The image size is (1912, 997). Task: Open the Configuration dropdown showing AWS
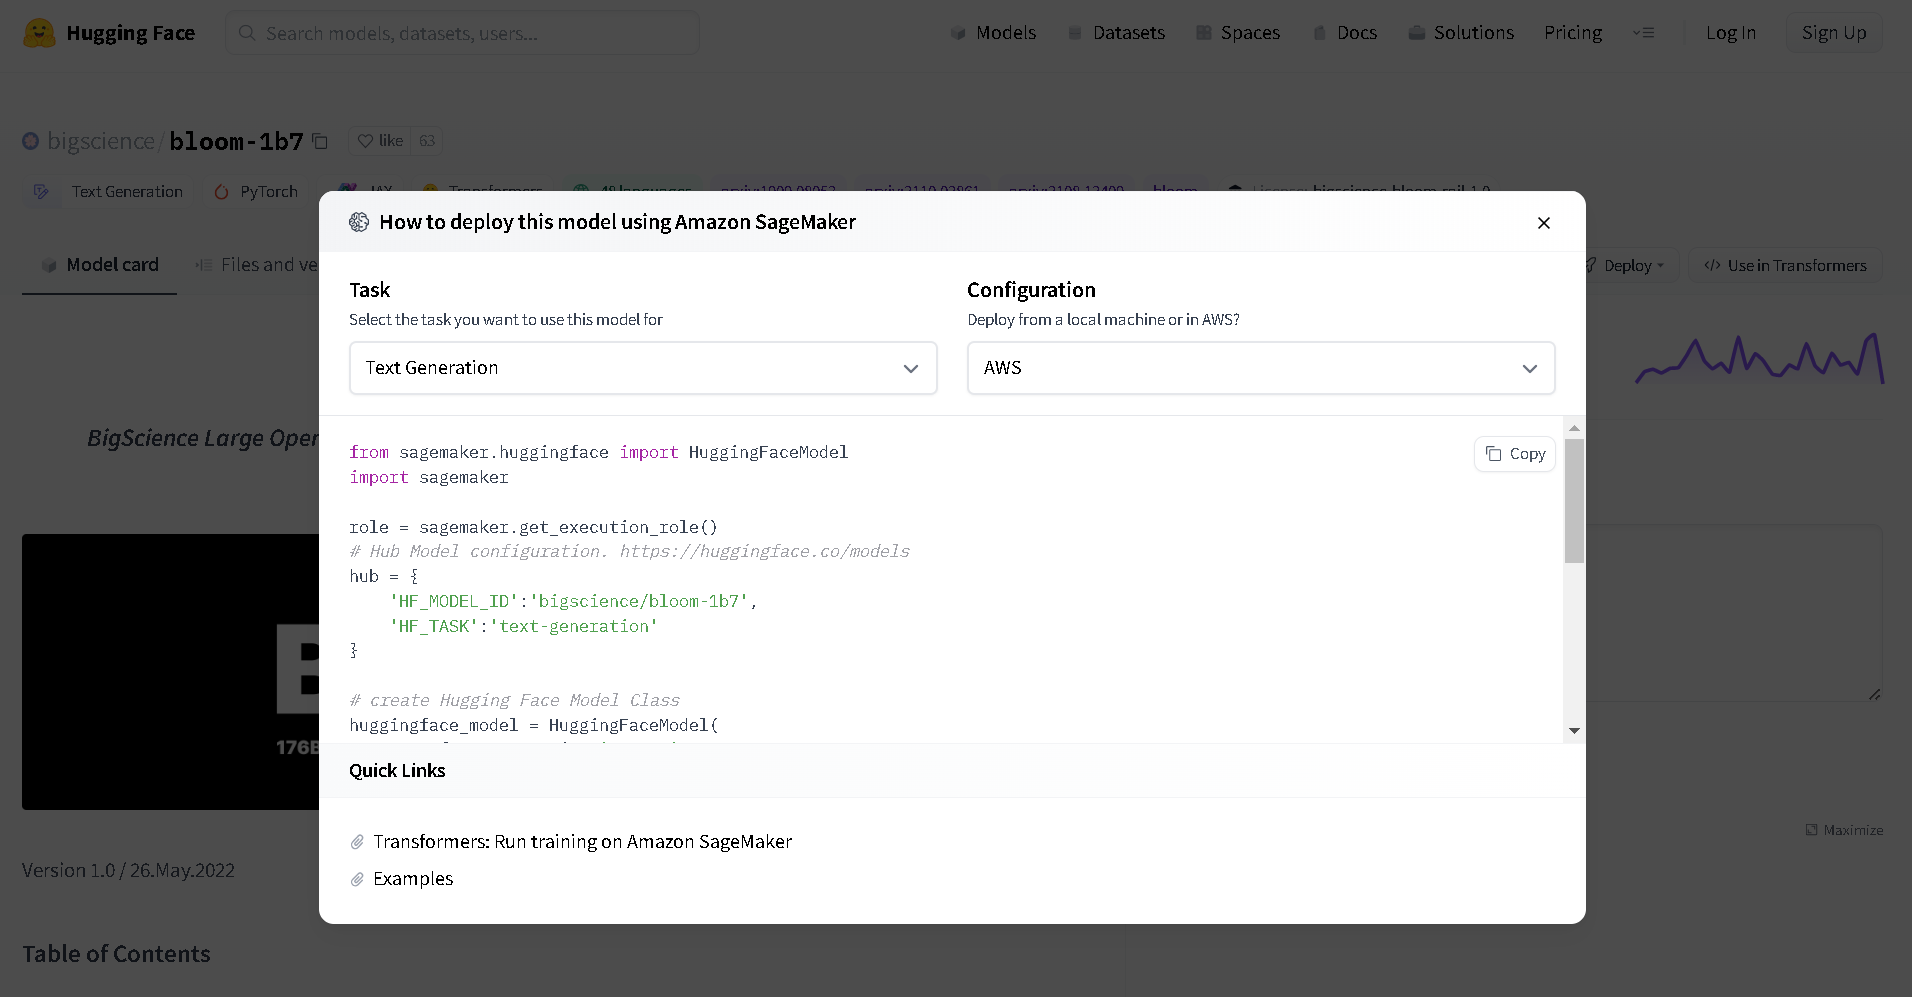click(x=1261, y=368)
